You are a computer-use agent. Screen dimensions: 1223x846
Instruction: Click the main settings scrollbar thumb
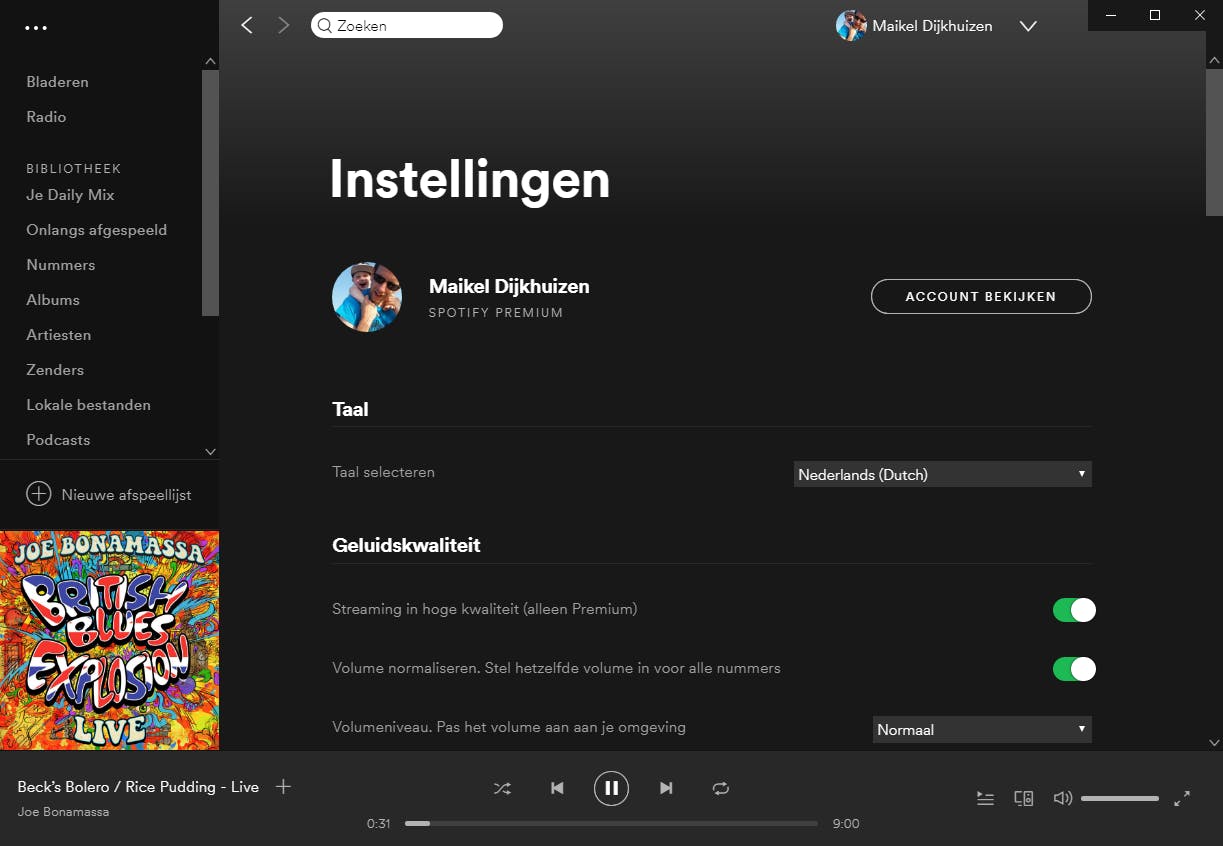tap(1214, 142)
